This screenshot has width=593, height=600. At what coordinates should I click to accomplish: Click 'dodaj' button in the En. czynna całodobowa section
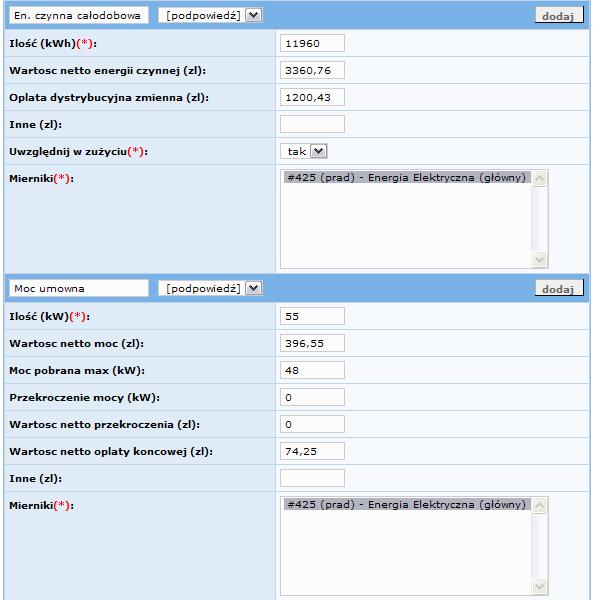coord(559,16)
